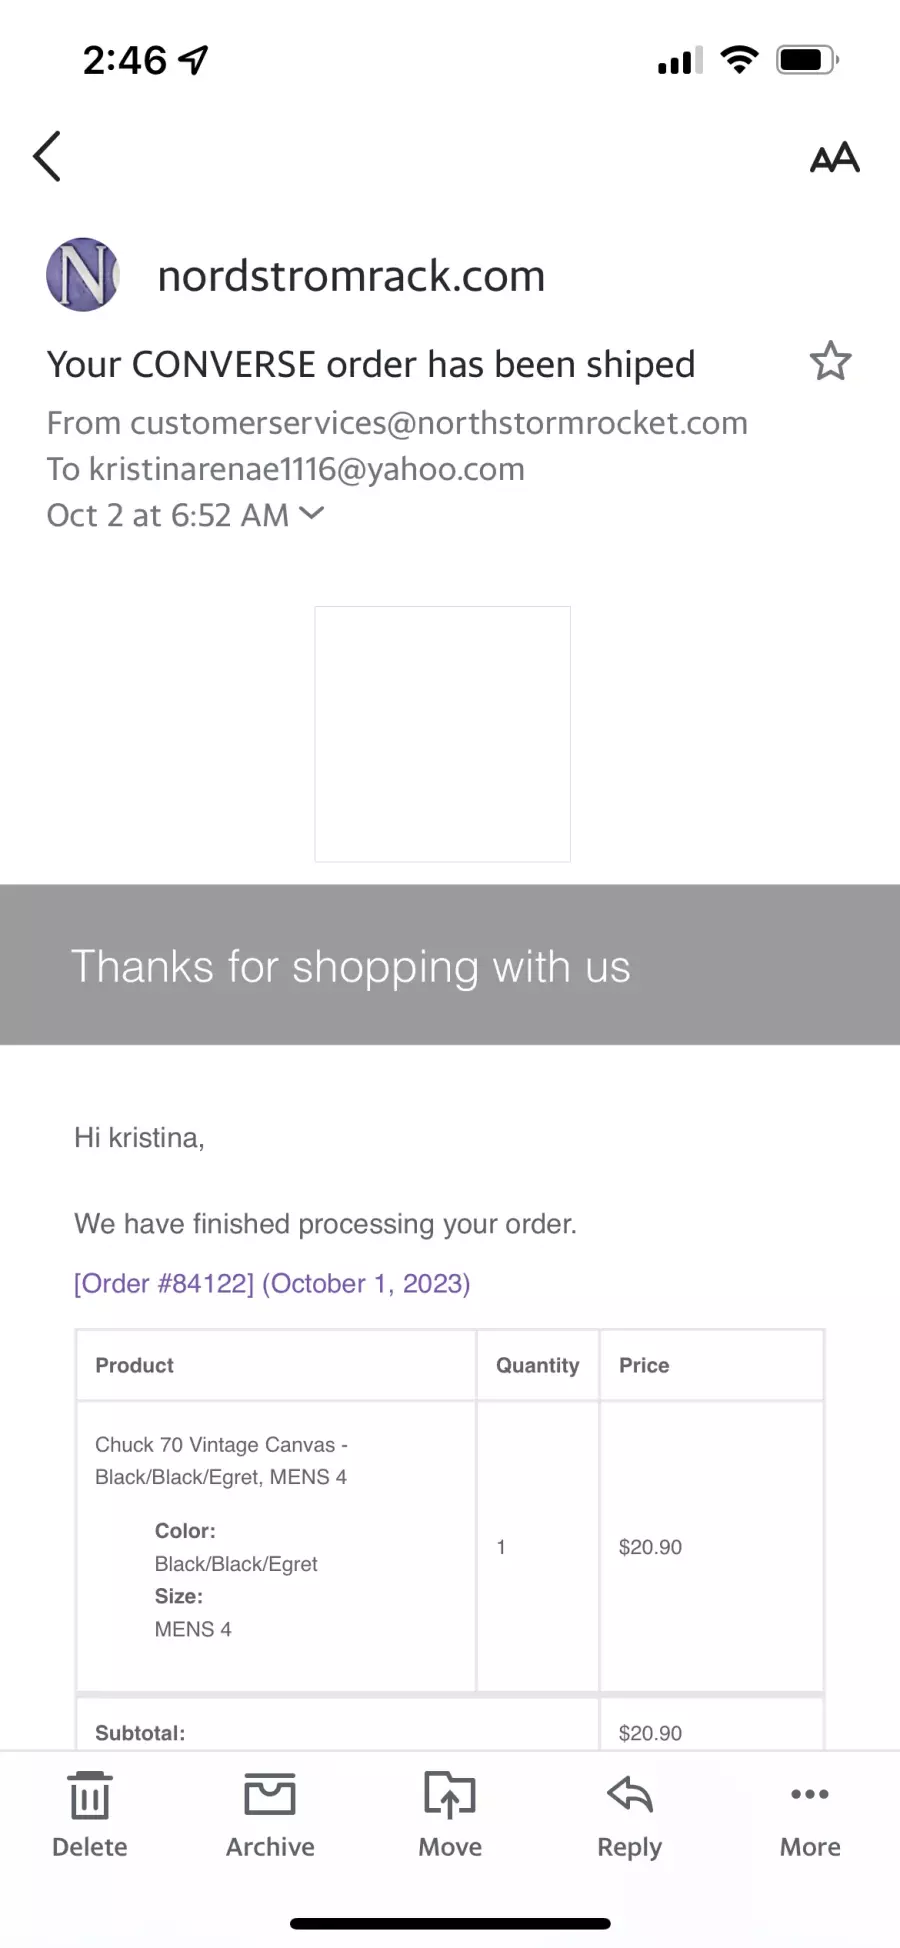Tap the nordstromrack.com sender name
900x1948 pixels.
point(351,276)
